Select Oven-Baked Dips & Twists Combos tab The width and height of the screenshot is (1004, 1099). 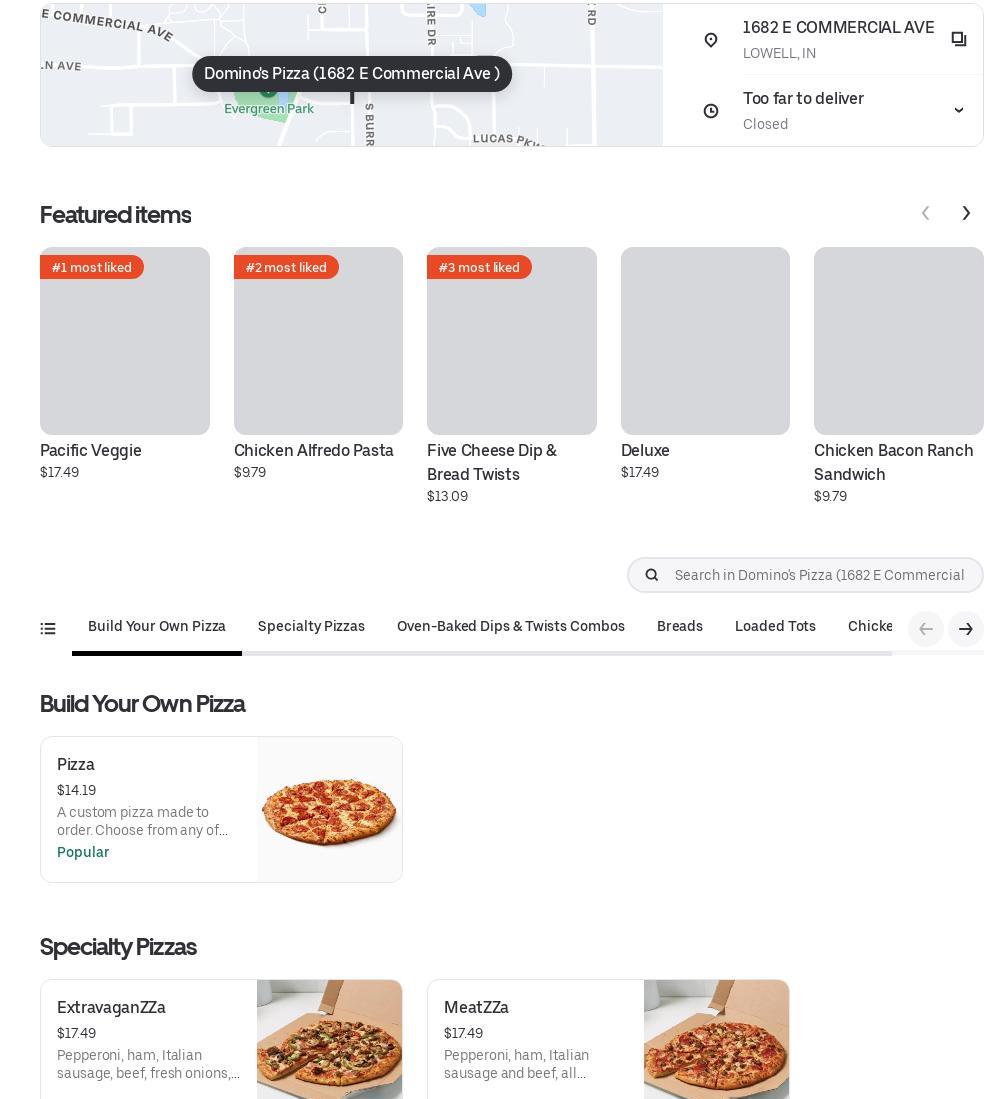click(x=511, y=627)
